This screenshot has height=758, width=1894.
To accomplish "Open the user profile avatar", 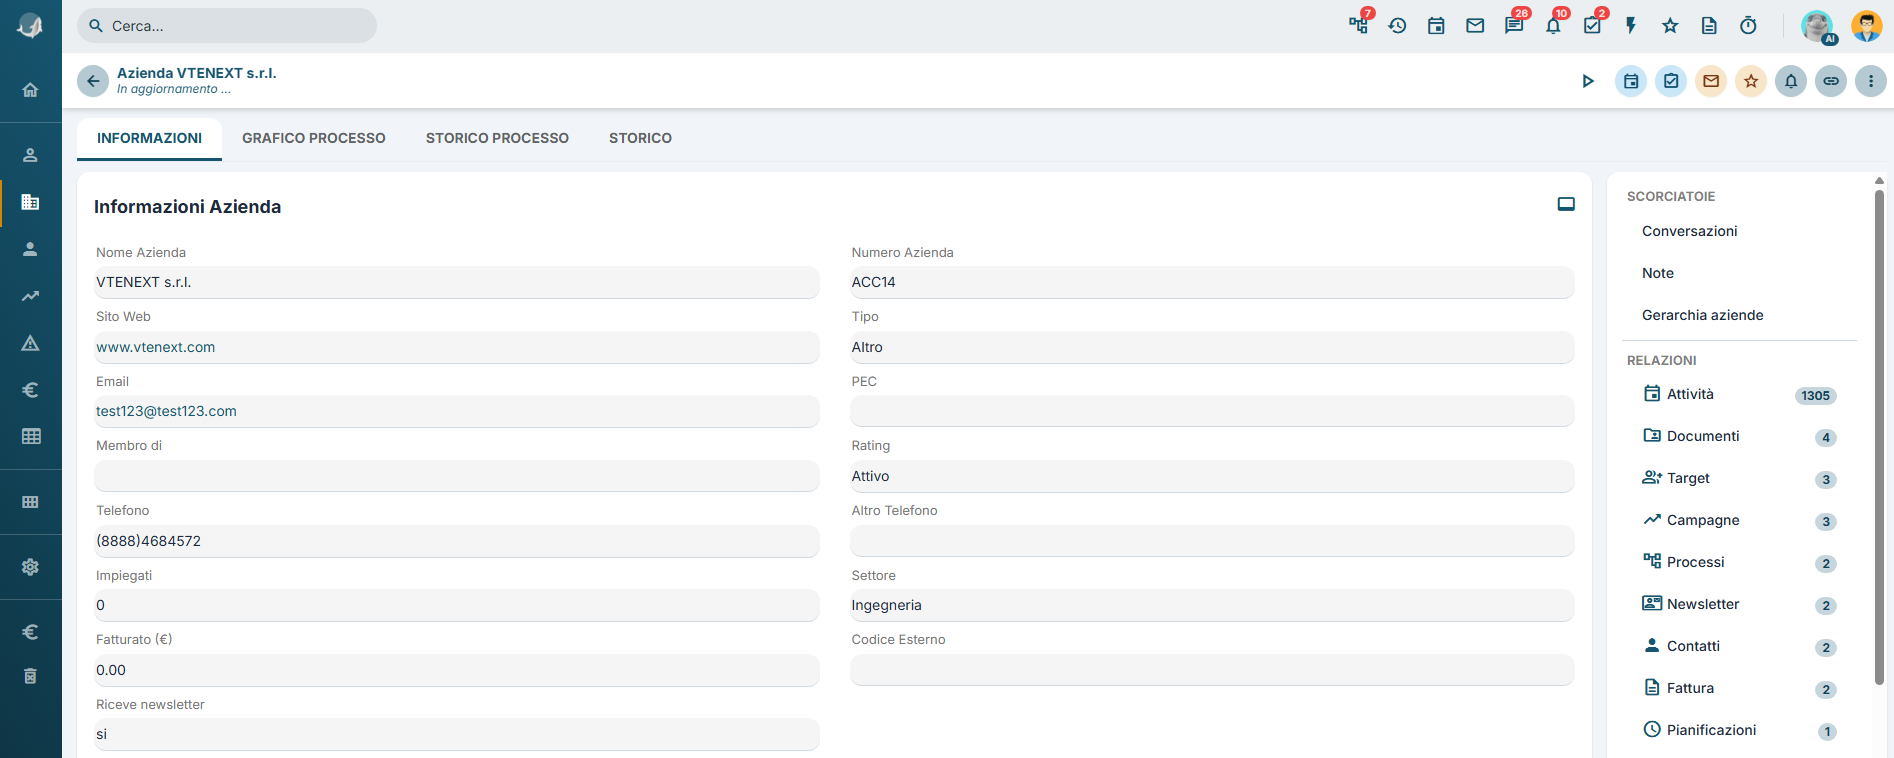I will click(1866, 26).
